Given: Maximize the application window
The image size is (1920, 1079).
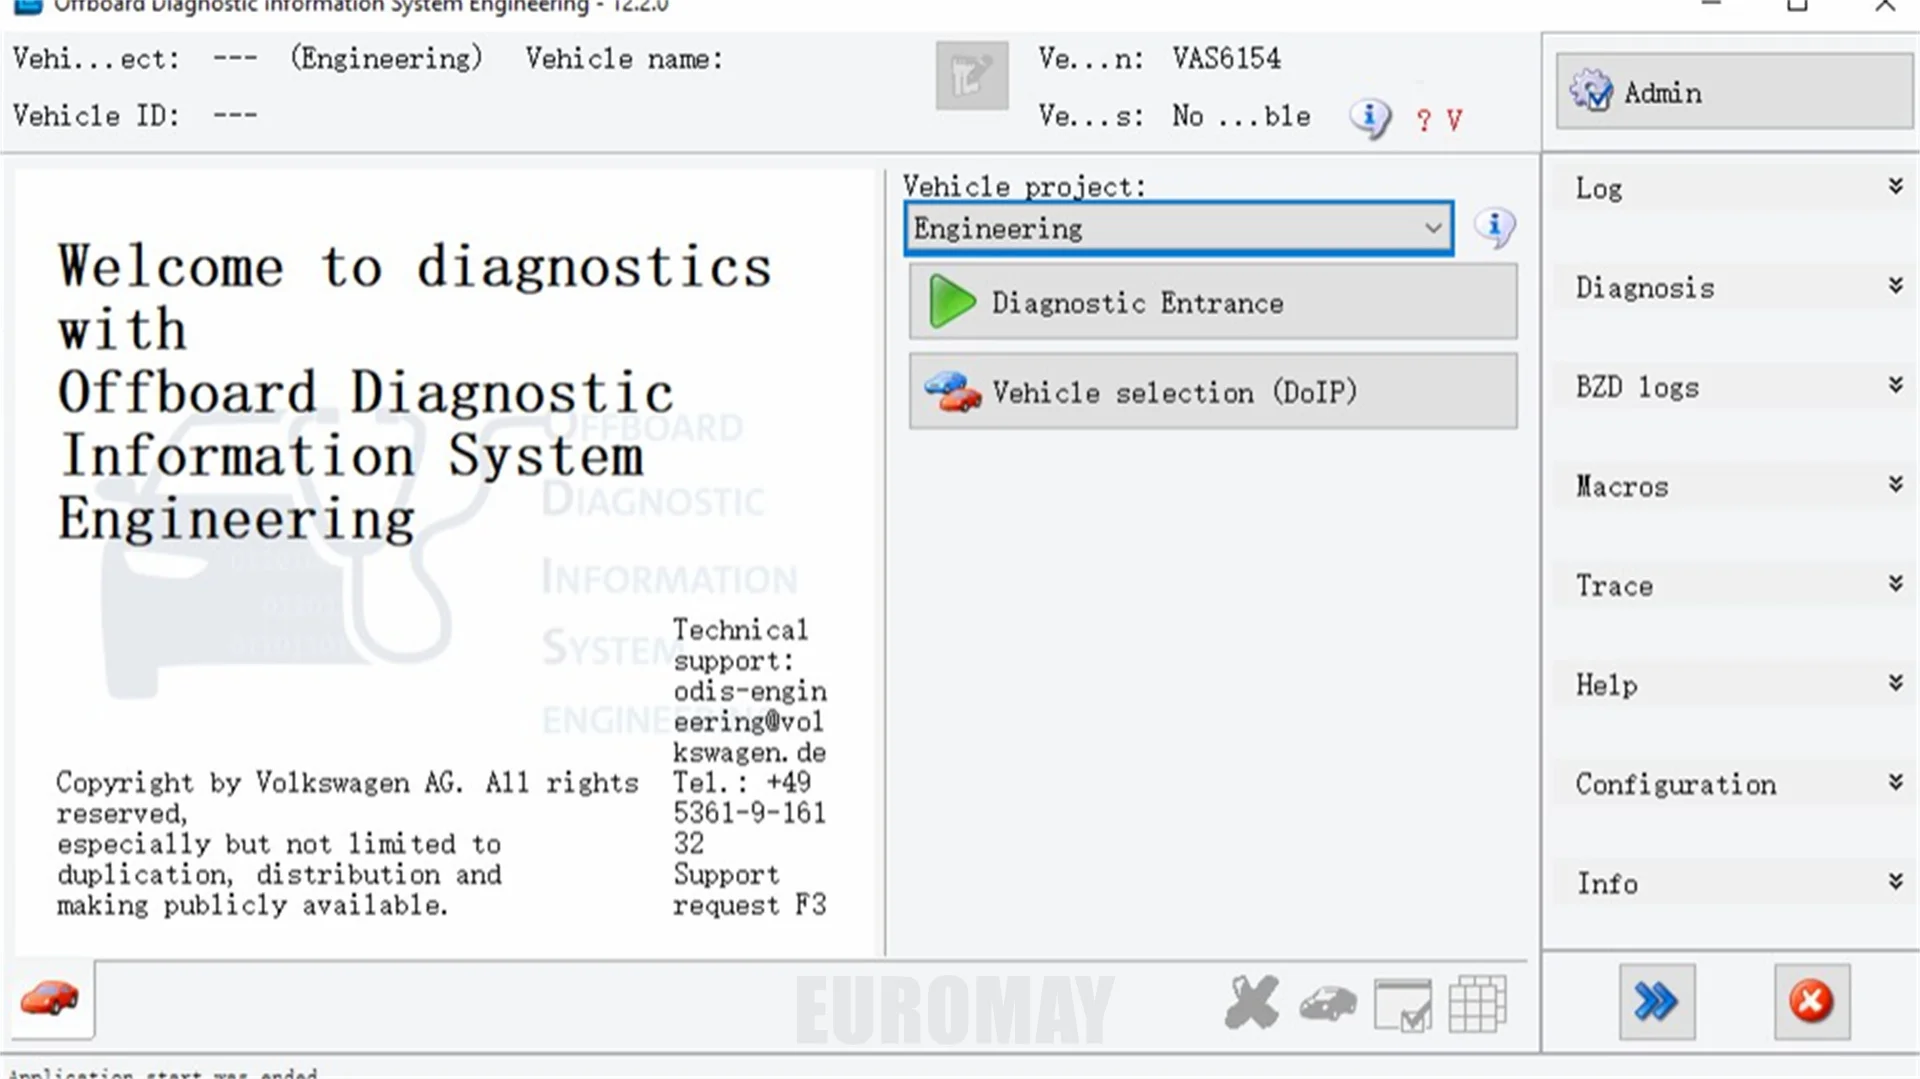Looking at the screenshot, I should pos(1797,5).
